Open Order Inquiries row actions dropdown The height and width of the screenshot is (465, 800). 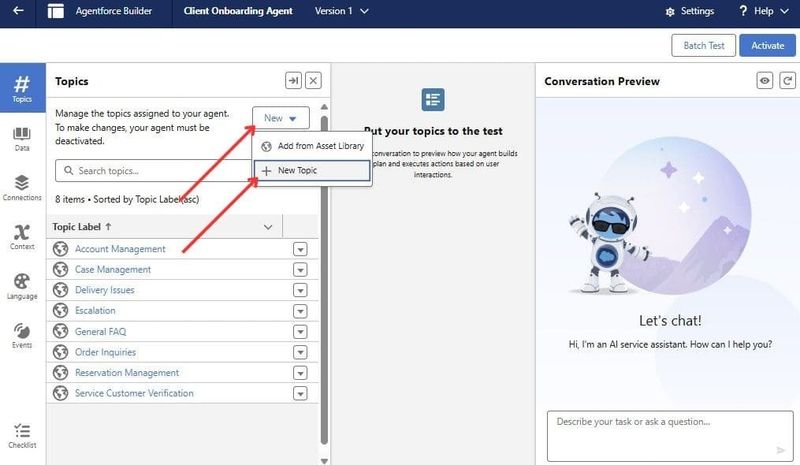(x=300, y=352)
